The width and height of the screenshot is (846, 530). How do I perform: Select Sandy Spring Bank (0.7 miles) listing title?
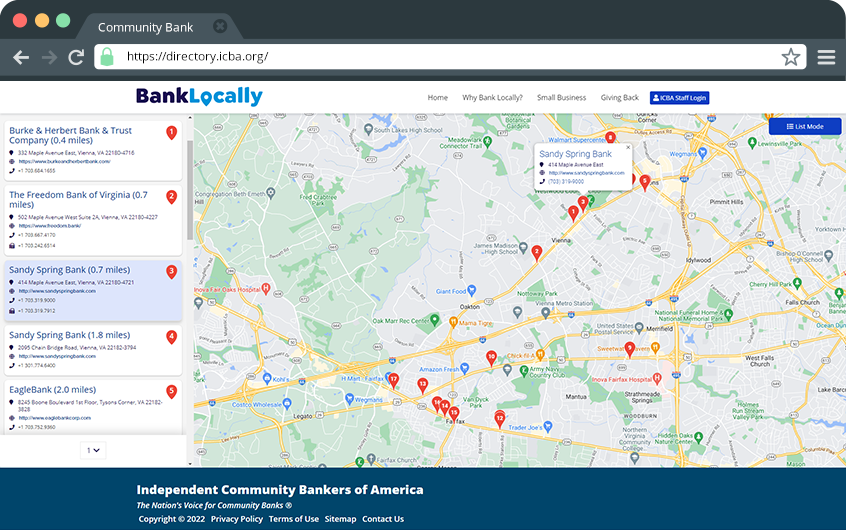tap(70, 270)
